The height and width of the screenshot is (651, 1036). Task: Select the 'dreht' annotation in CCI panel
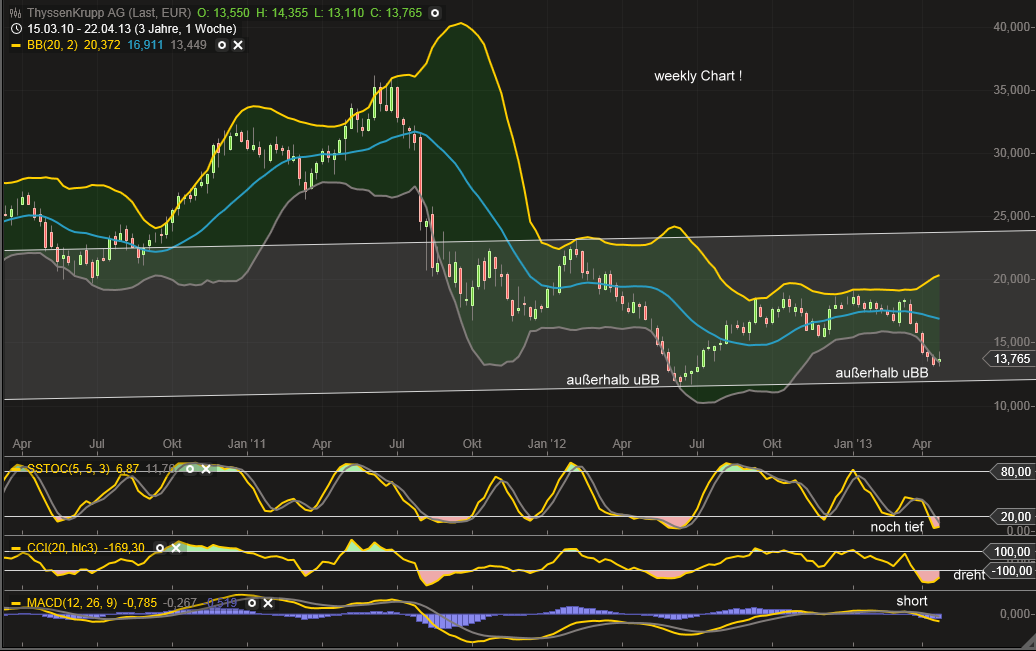969,575
